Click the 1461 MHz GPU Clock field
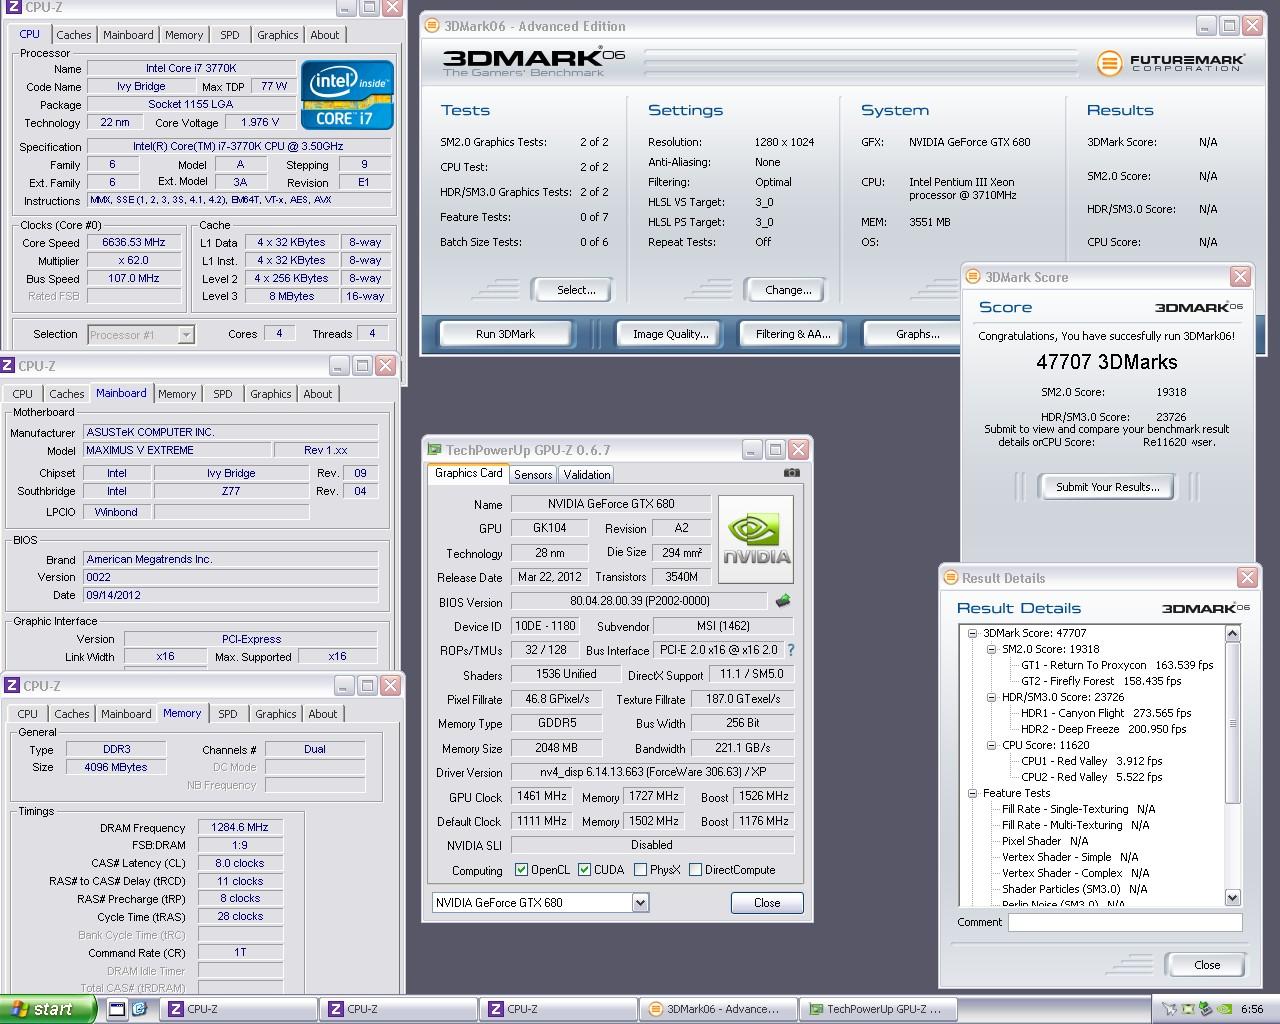The image size is (1280, 1024). tap(541, 797)
